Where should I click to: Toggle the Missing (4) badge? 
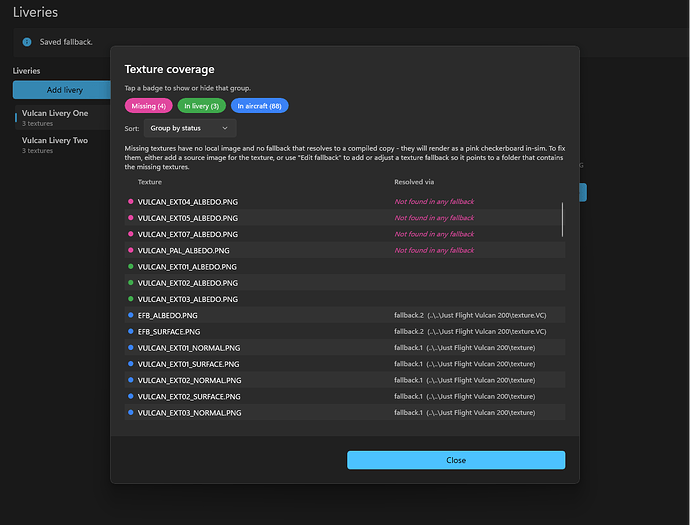click(149, 106)
